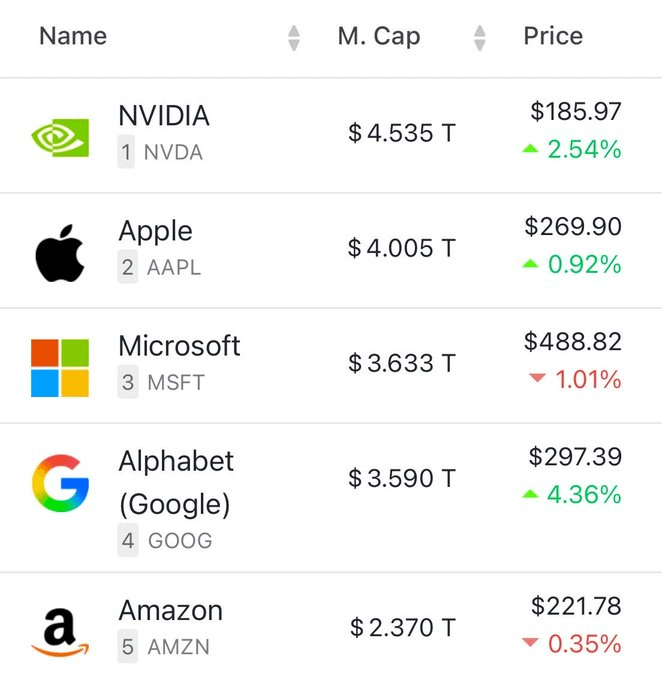Open the Microsoft company link
662x680 pixels.
179,346
